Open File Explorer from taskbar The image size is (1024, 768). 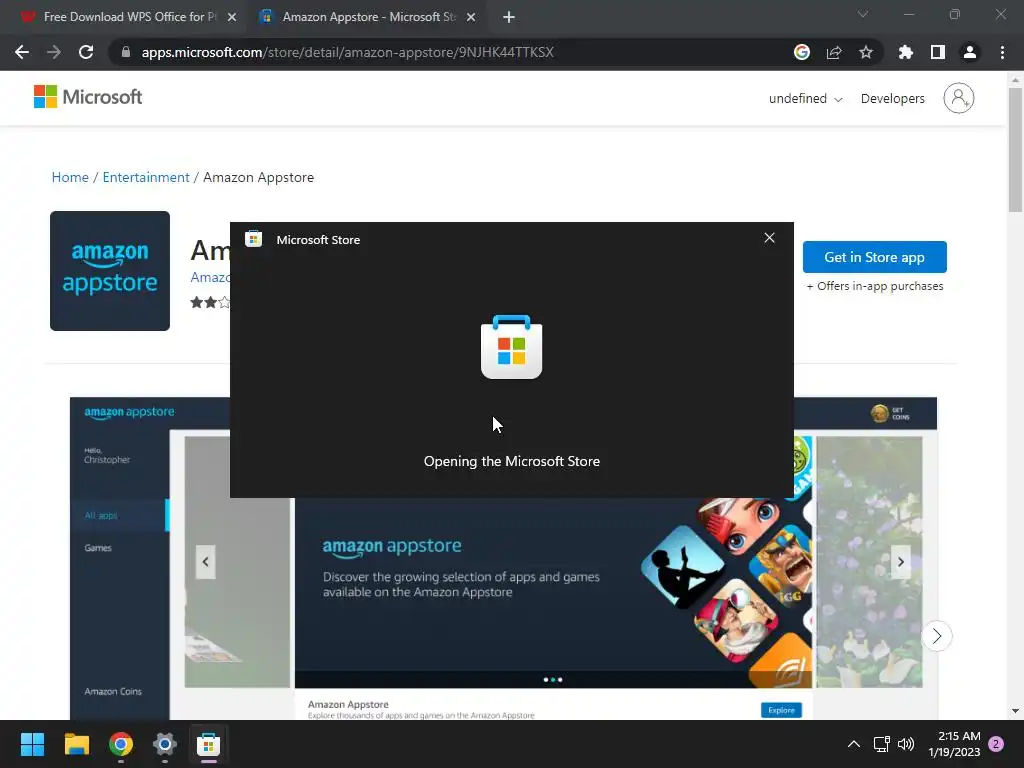[76, 744]
